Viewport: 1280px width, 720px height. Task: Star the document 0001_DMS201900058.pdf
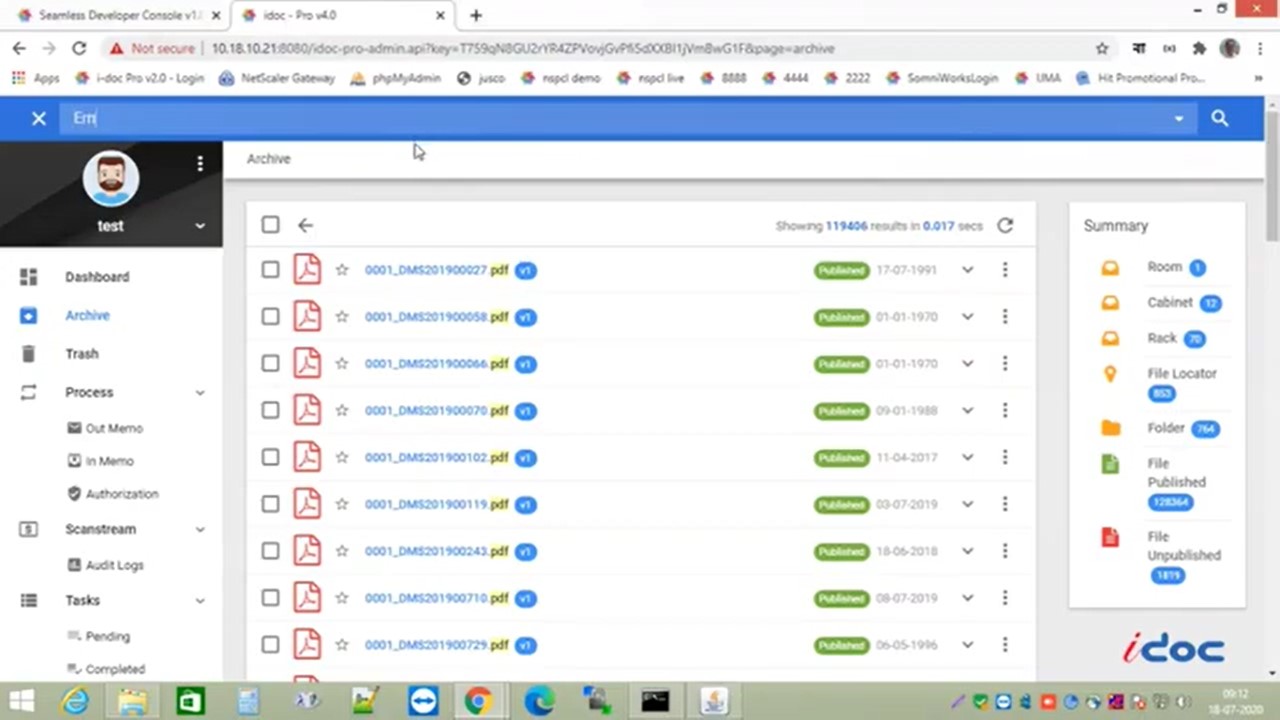[342, 317]
